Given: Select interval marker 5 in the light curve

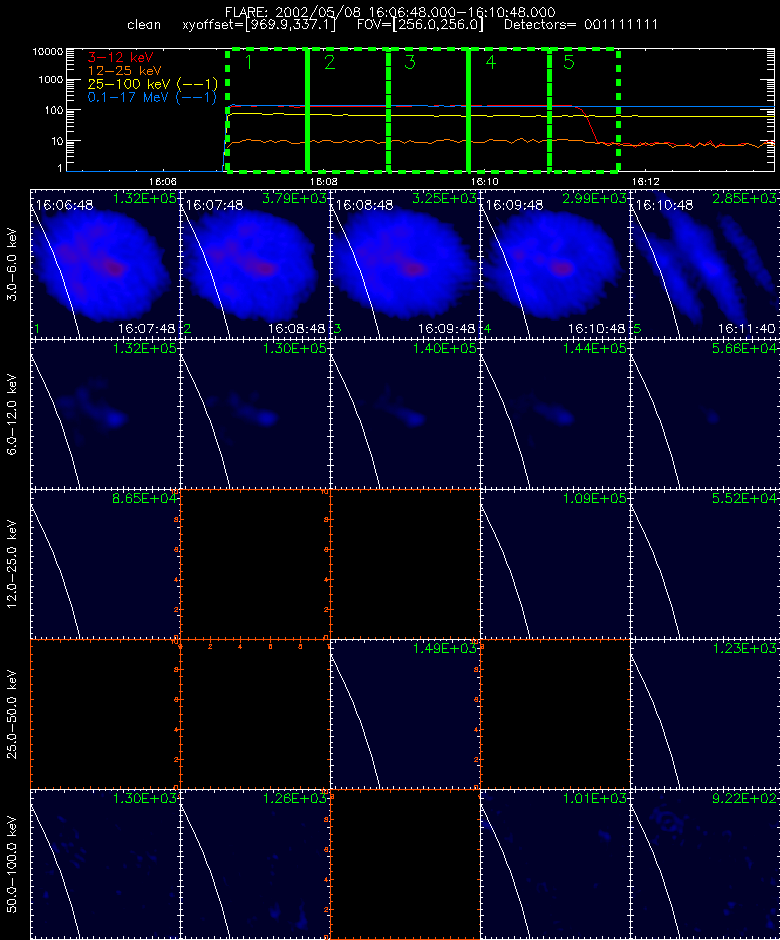Looking at the screenshot, I should tap(569, 62).
